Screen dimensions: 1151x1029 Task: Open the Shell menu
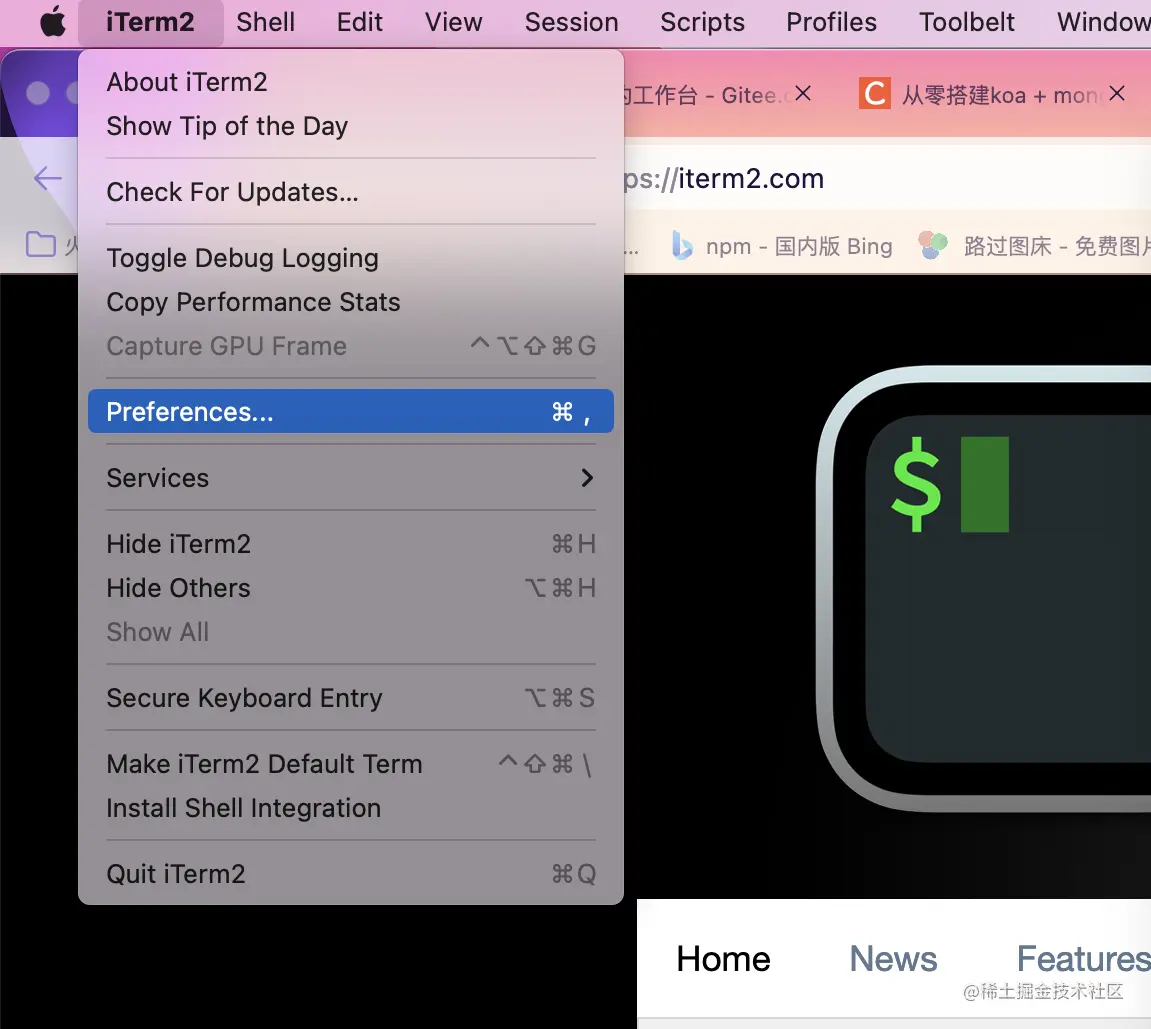[x=265, y=22]
